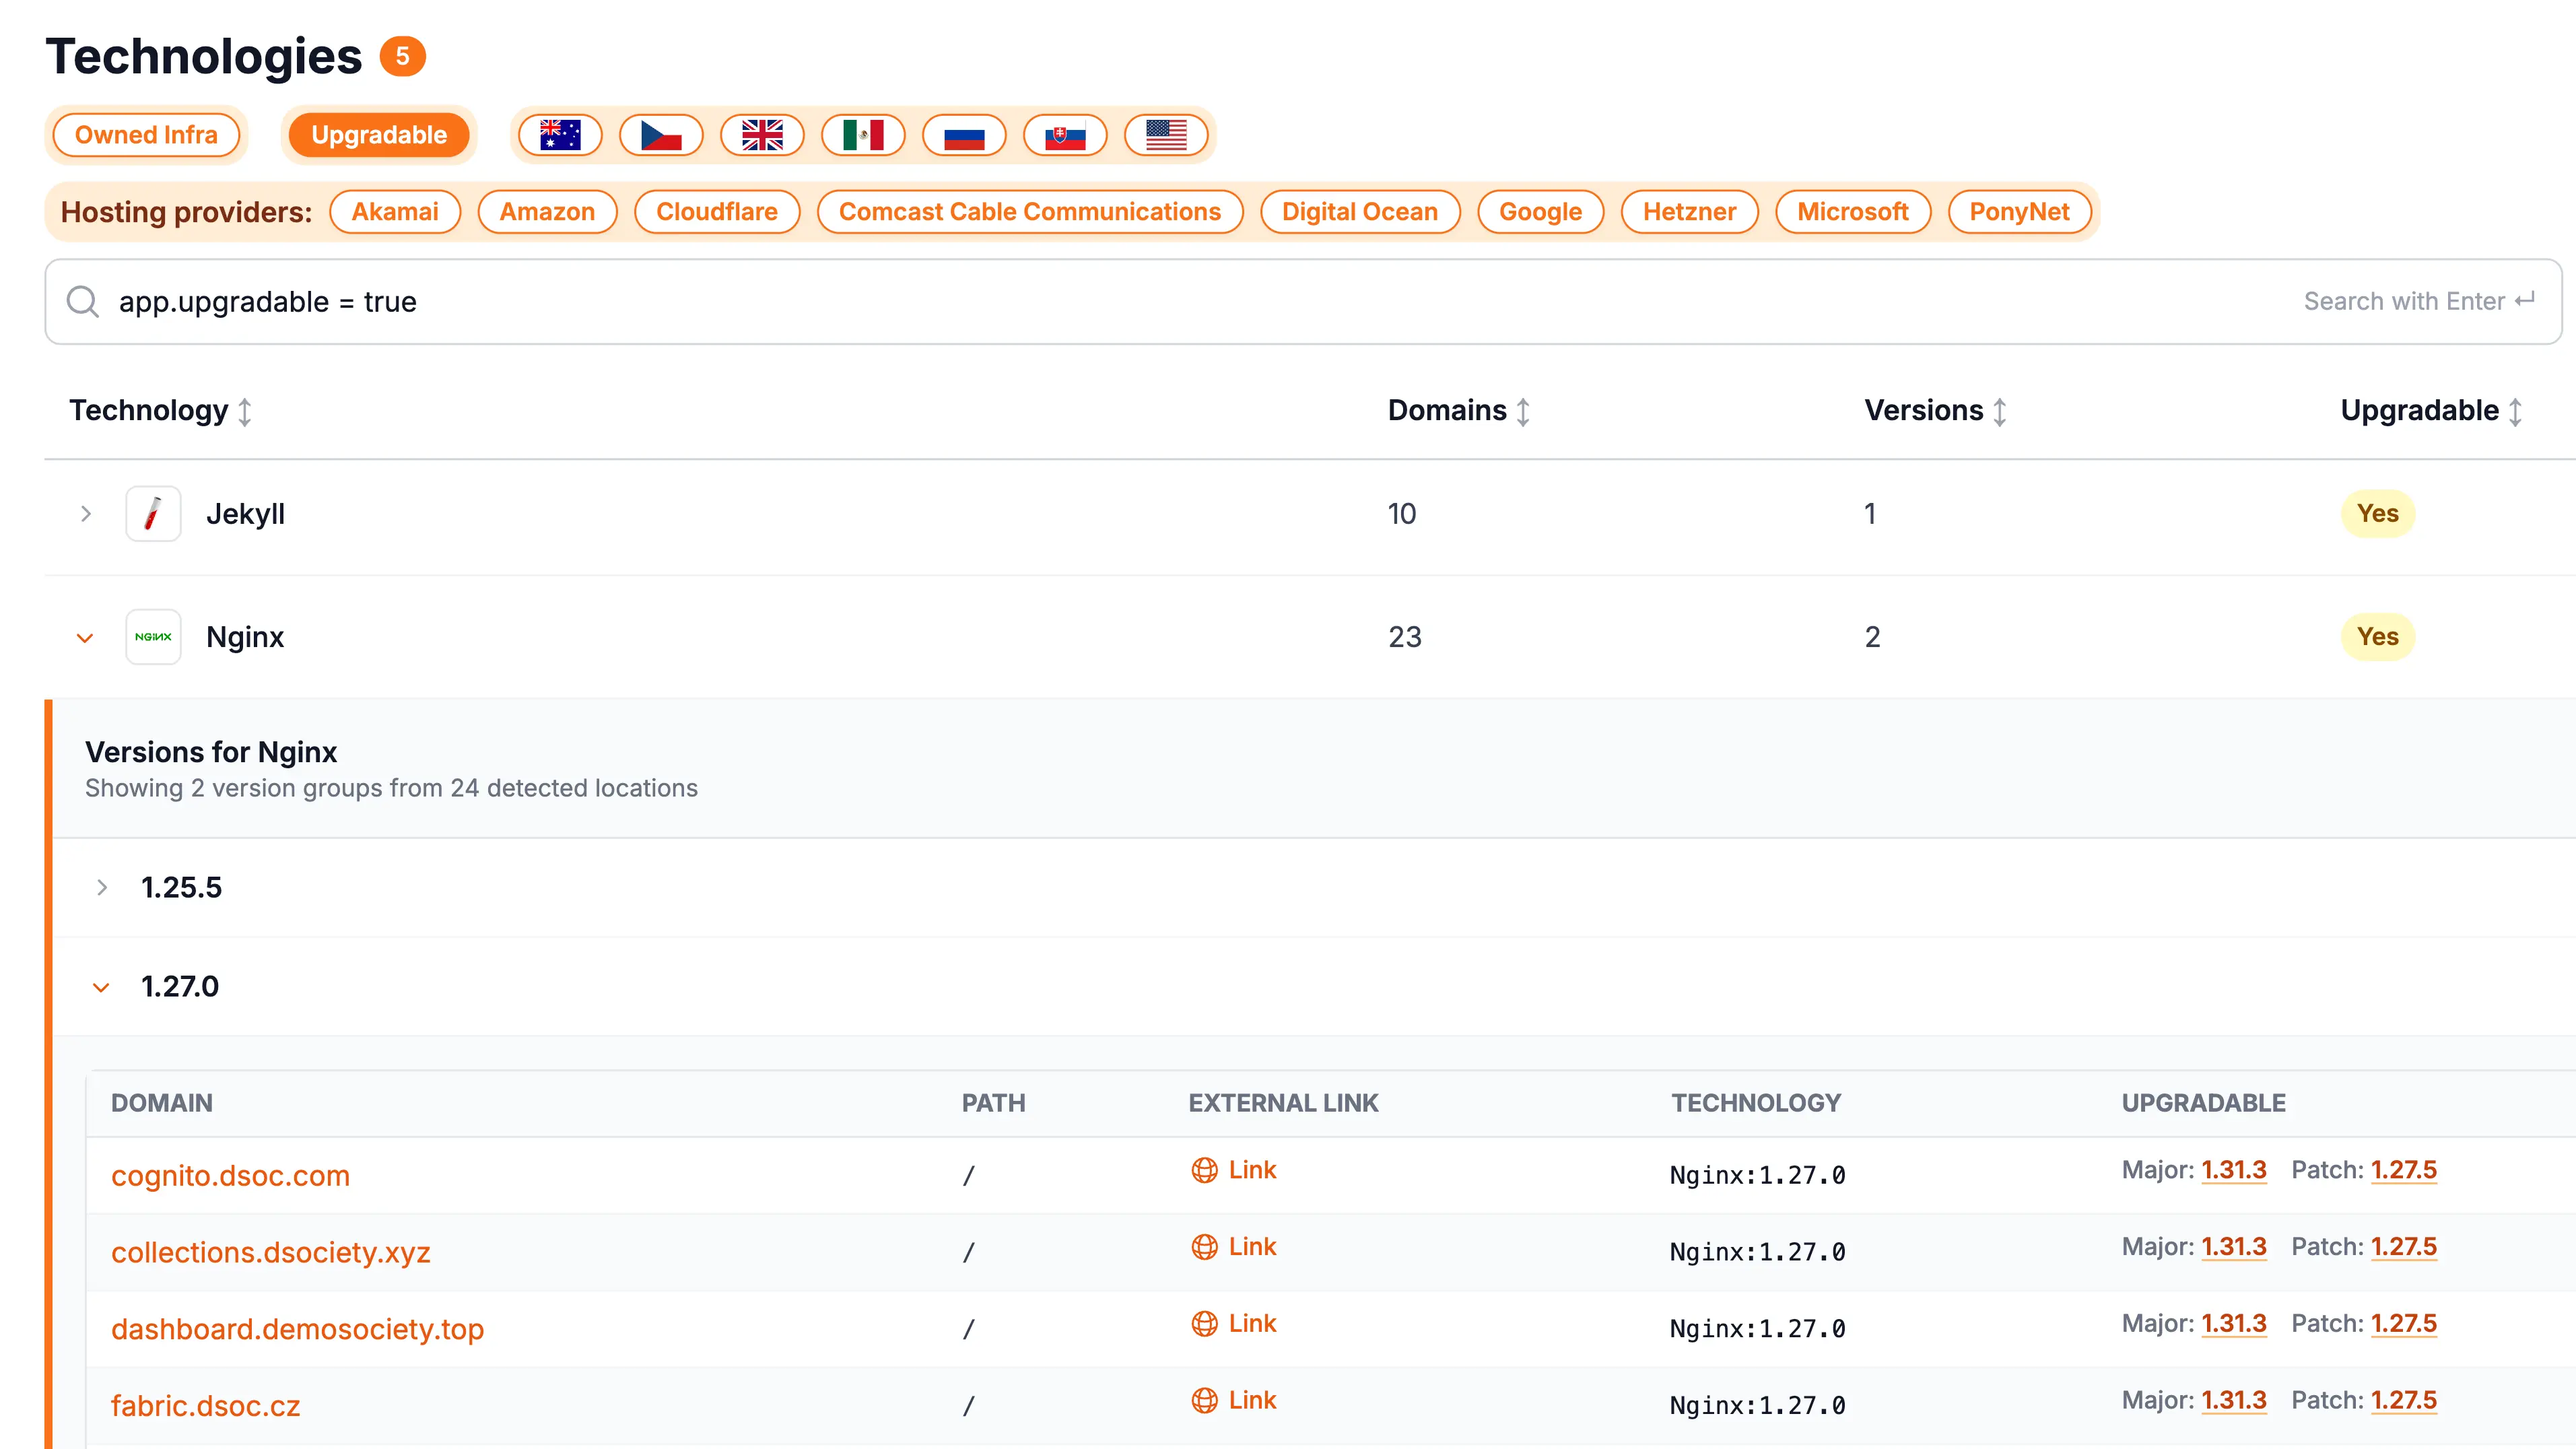Image resolution: width=2576 pixels, height=1449 pixels.
Task: Toggle PonyNet hosting provider filter
Action: [2020, 212]
